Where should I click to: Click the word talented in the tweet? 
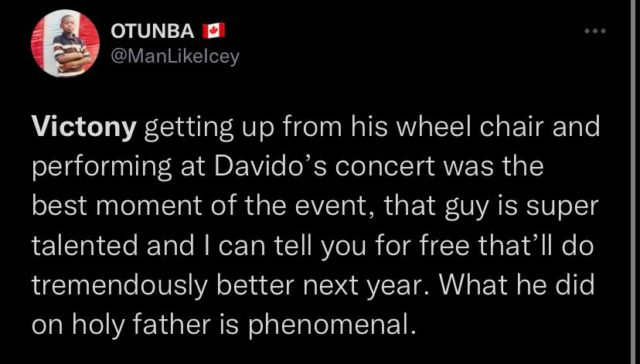[x=85, y=246]
